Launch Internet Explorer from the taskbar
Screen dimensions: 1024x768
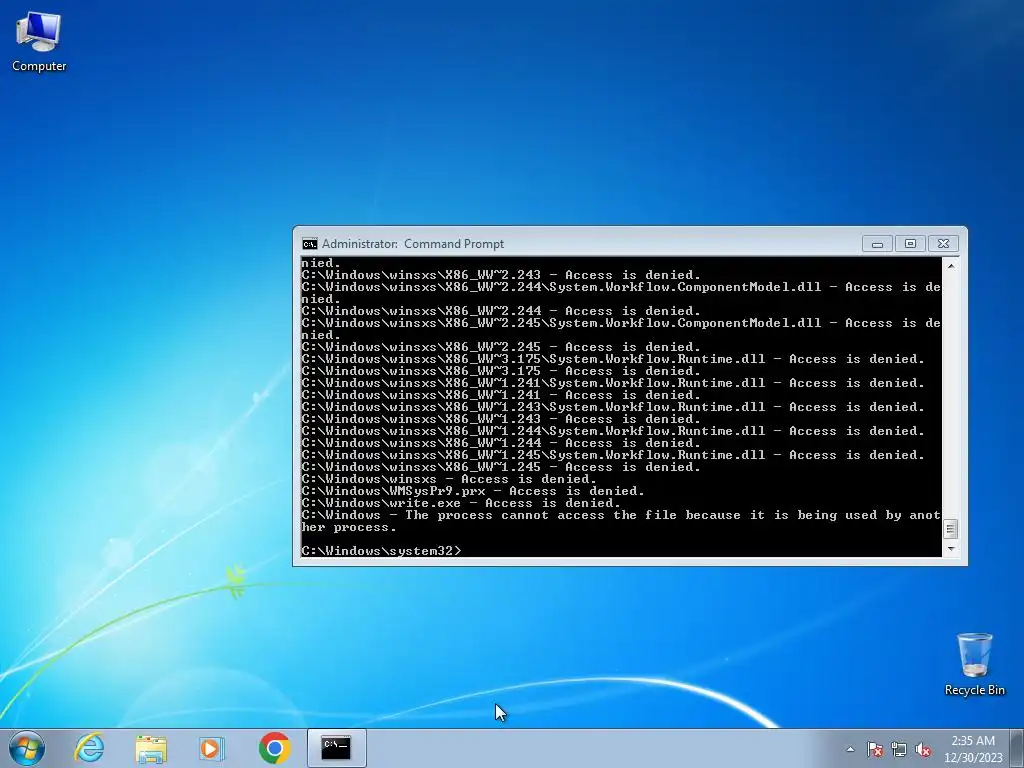(x=89, y=748)
